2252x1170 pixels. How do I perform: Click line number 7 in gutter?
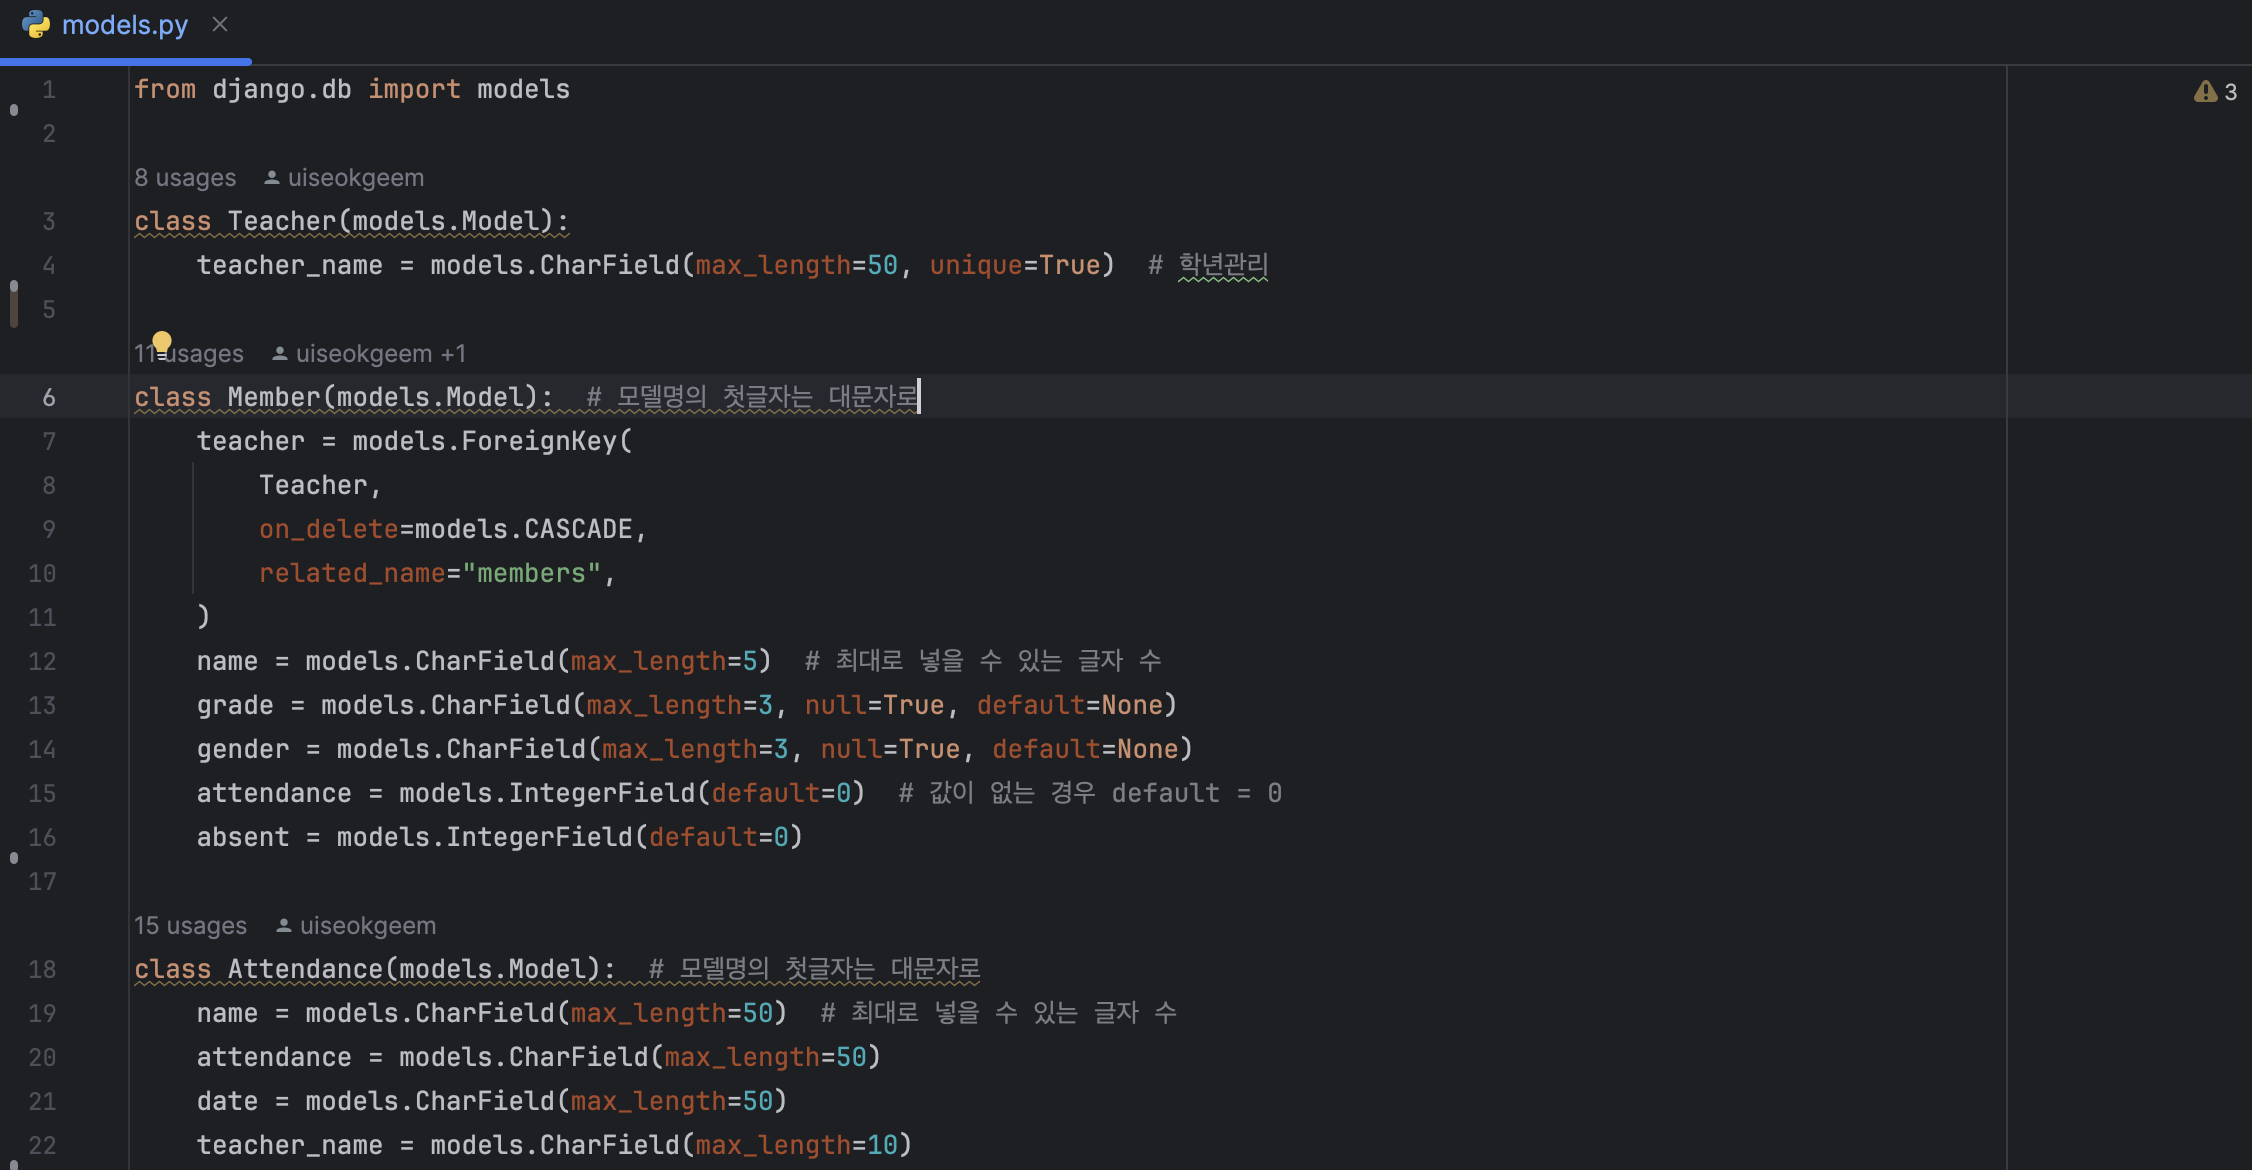(48, 442)
